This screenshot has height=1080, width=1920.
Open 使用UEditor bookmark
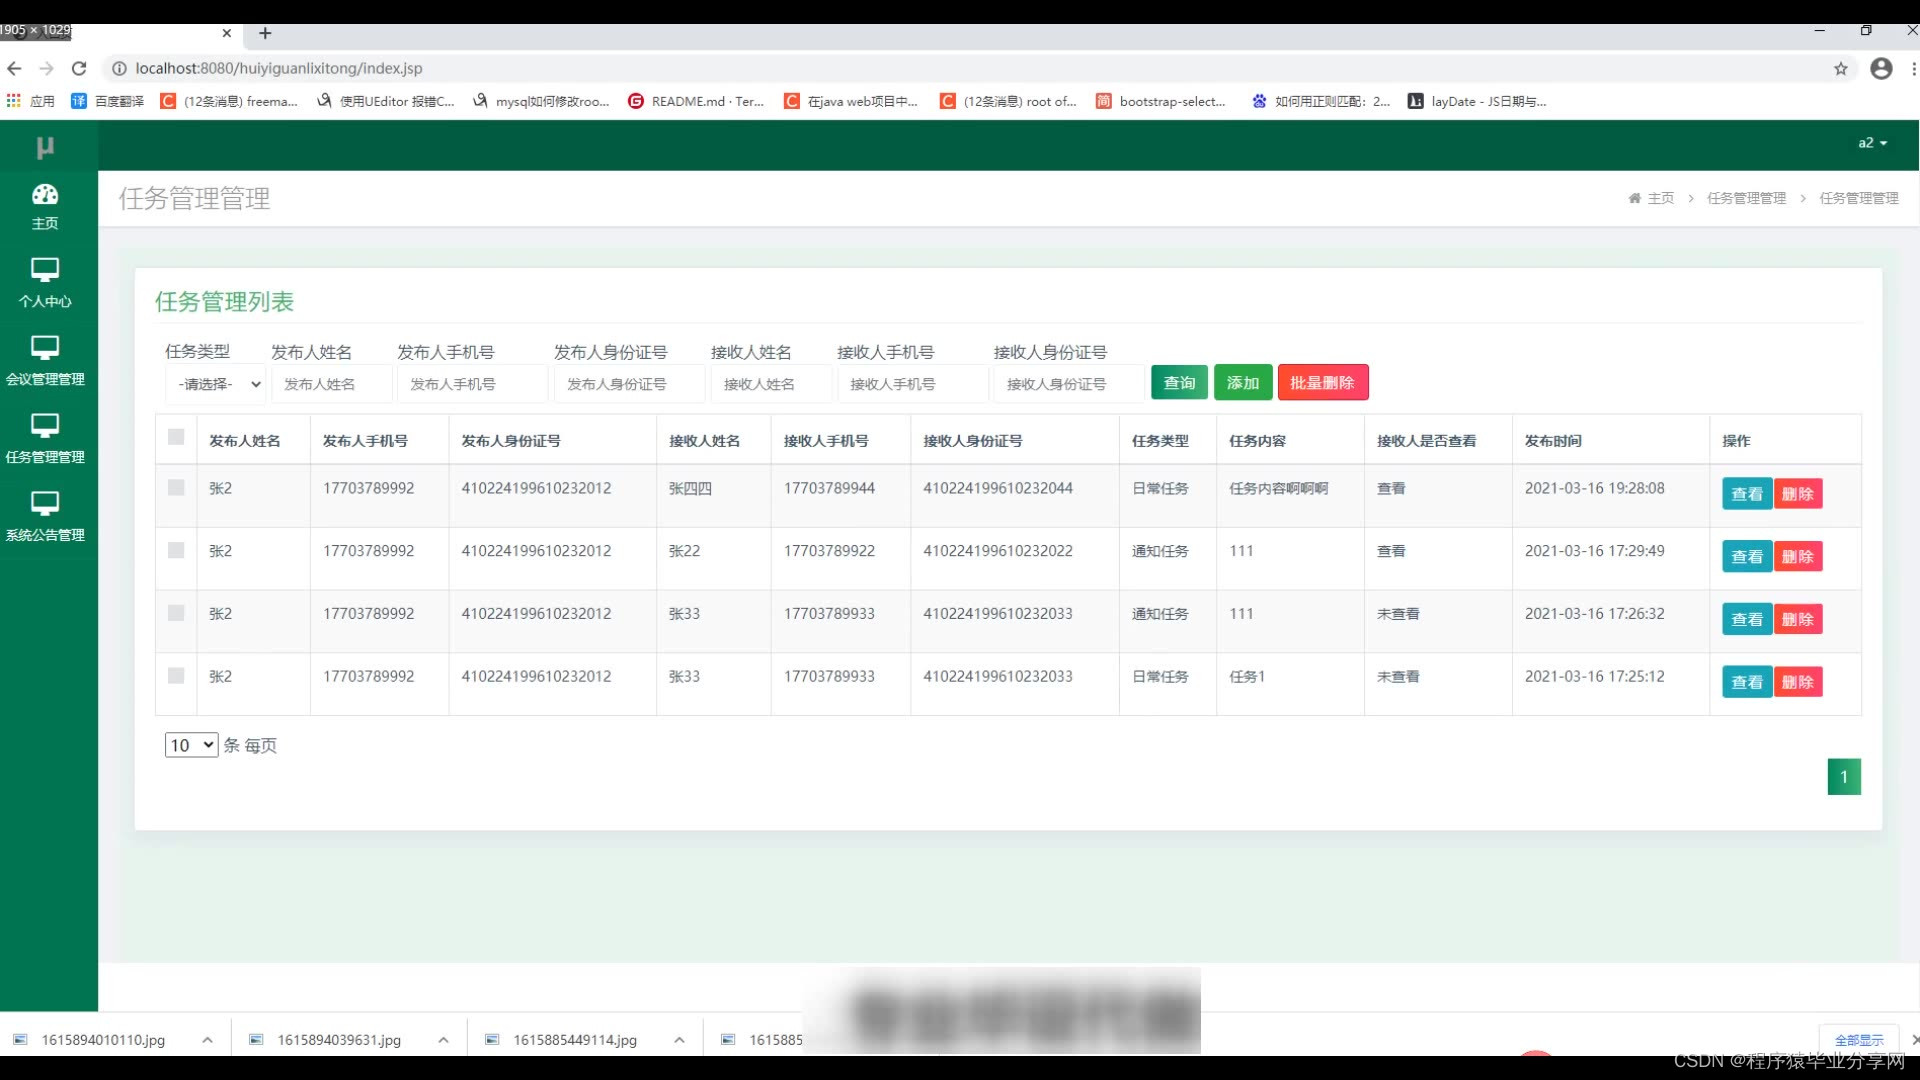pyautogui.click(x=385, y=101)
